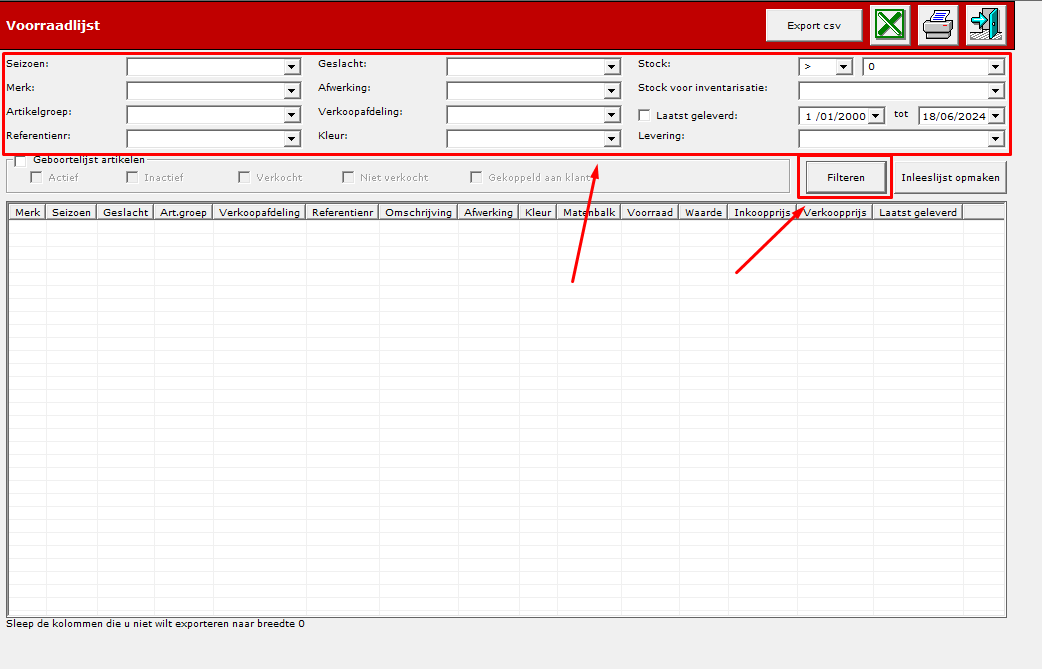Expand the Levering dropdown
This screenshot has width=1042, height=669.
pos(995,139)
